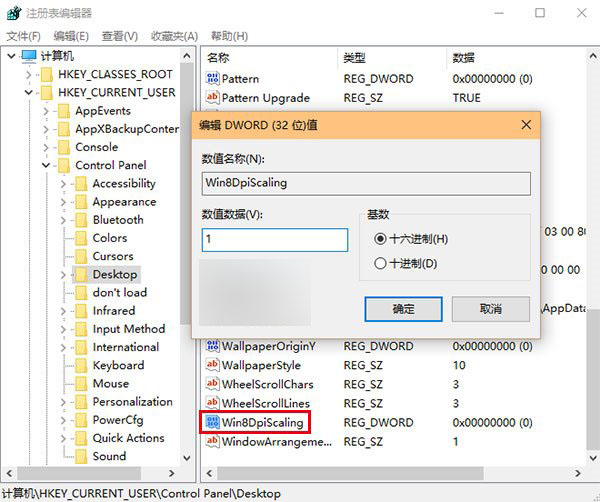Click the Sound folder icon
Viewport: 600px width, 502px height.
click(81, 456)
